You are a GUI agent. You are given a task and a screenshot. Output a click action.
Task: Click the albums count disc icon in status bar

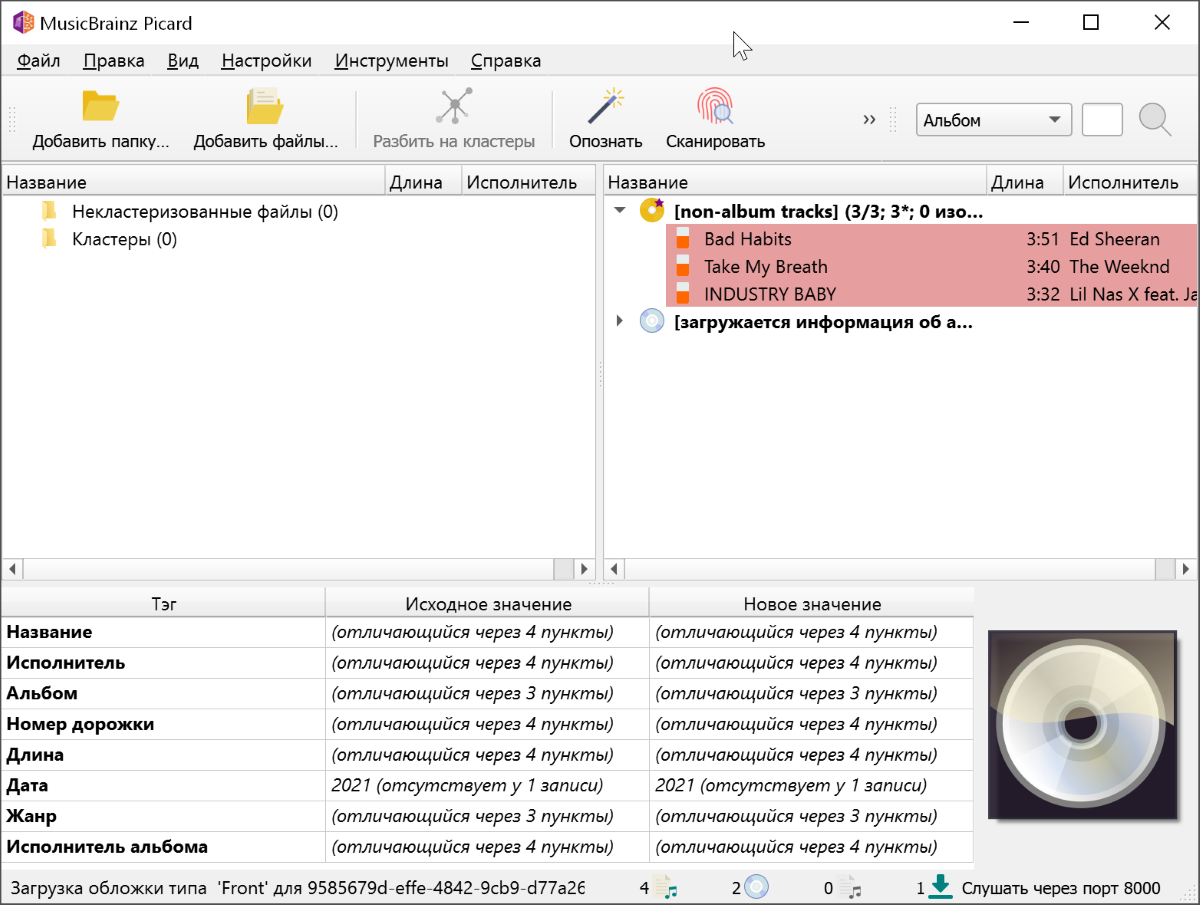756,887
